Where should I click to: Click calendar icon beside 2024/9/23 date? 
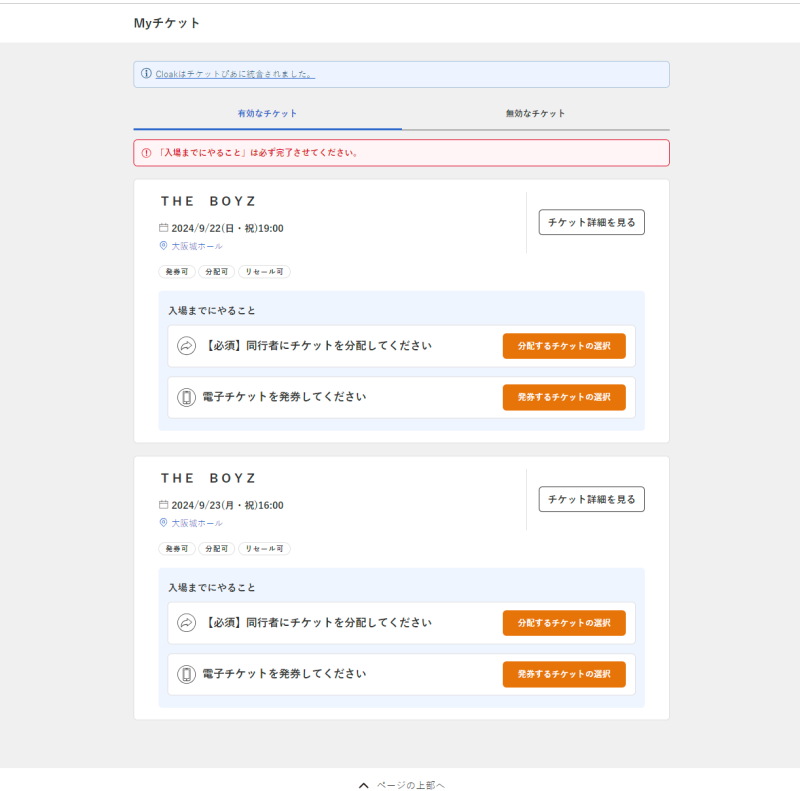(163, 505)
